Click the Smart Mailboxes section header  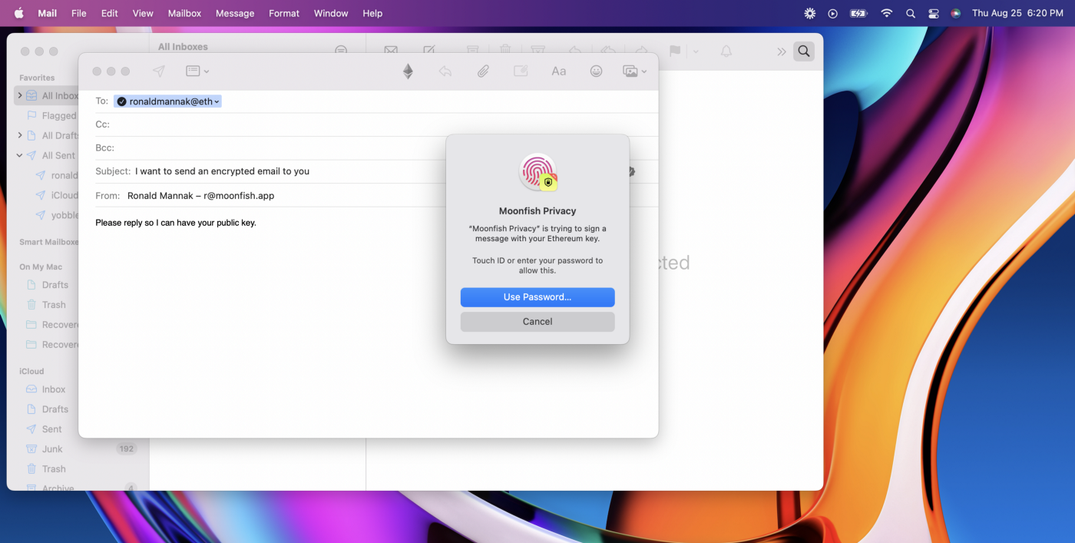pos(49,242)
